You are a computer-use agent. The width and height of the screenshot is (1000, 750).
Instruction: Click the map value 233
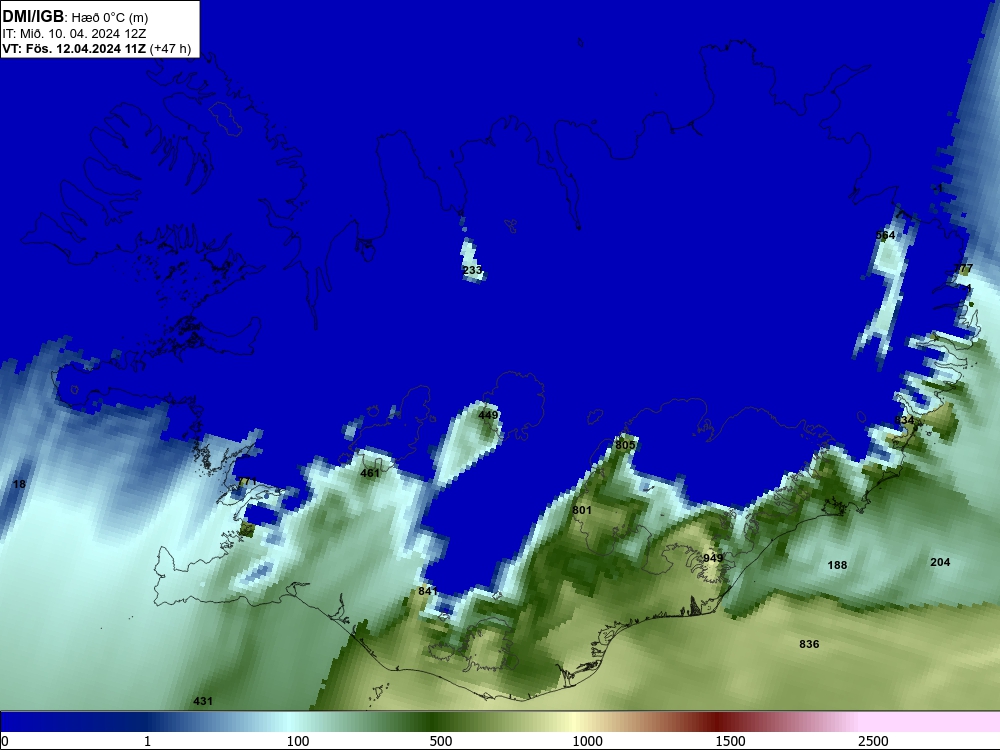pyautogui.click(x=472, y=270)
